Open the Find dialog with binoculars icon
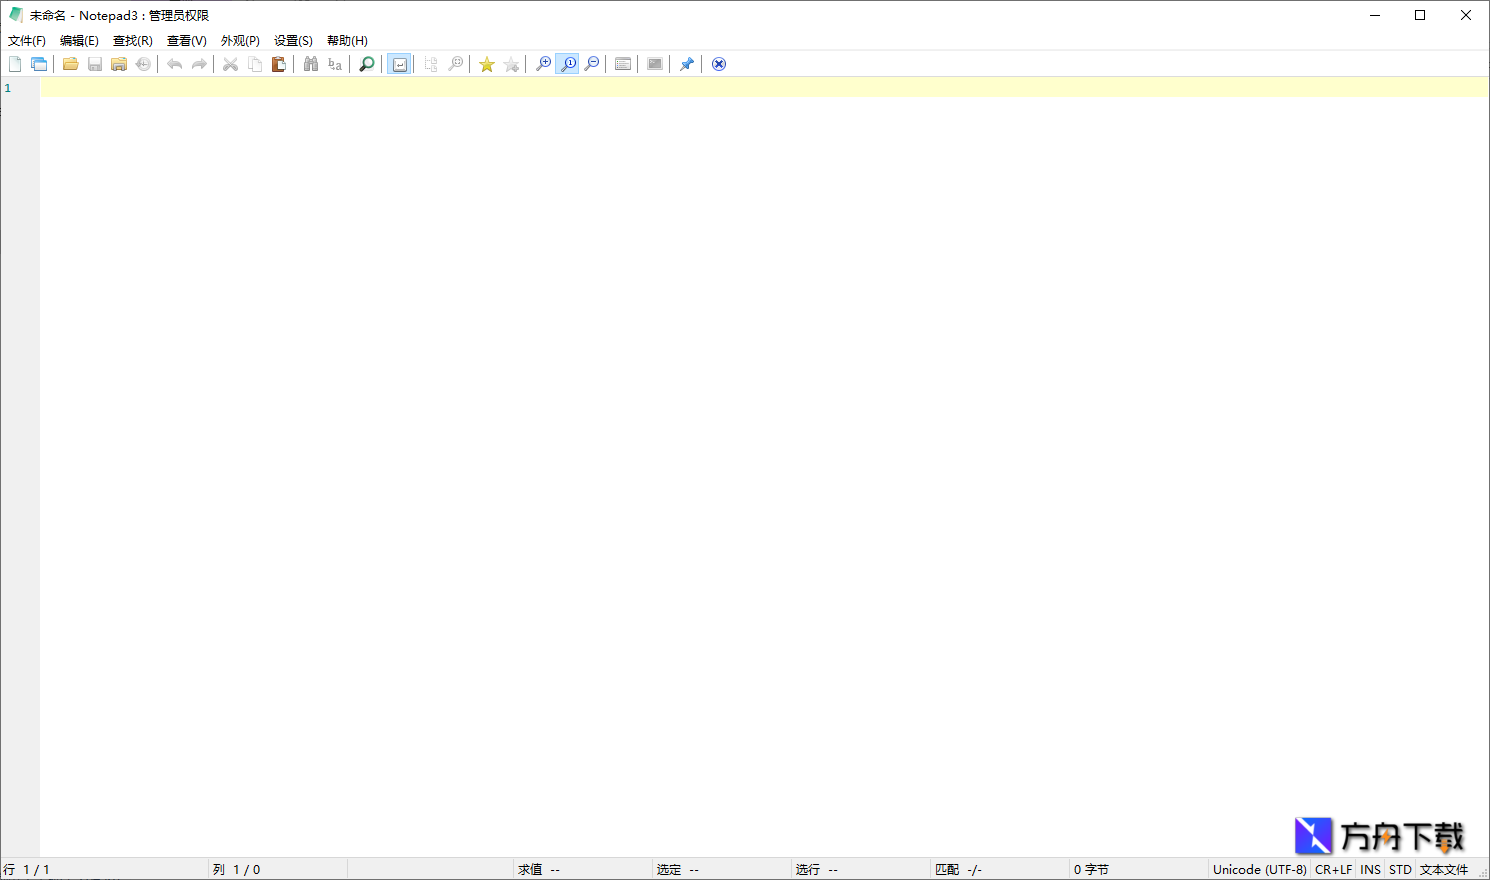This screenshot has width=1490, height=880. tap(311, 63)
